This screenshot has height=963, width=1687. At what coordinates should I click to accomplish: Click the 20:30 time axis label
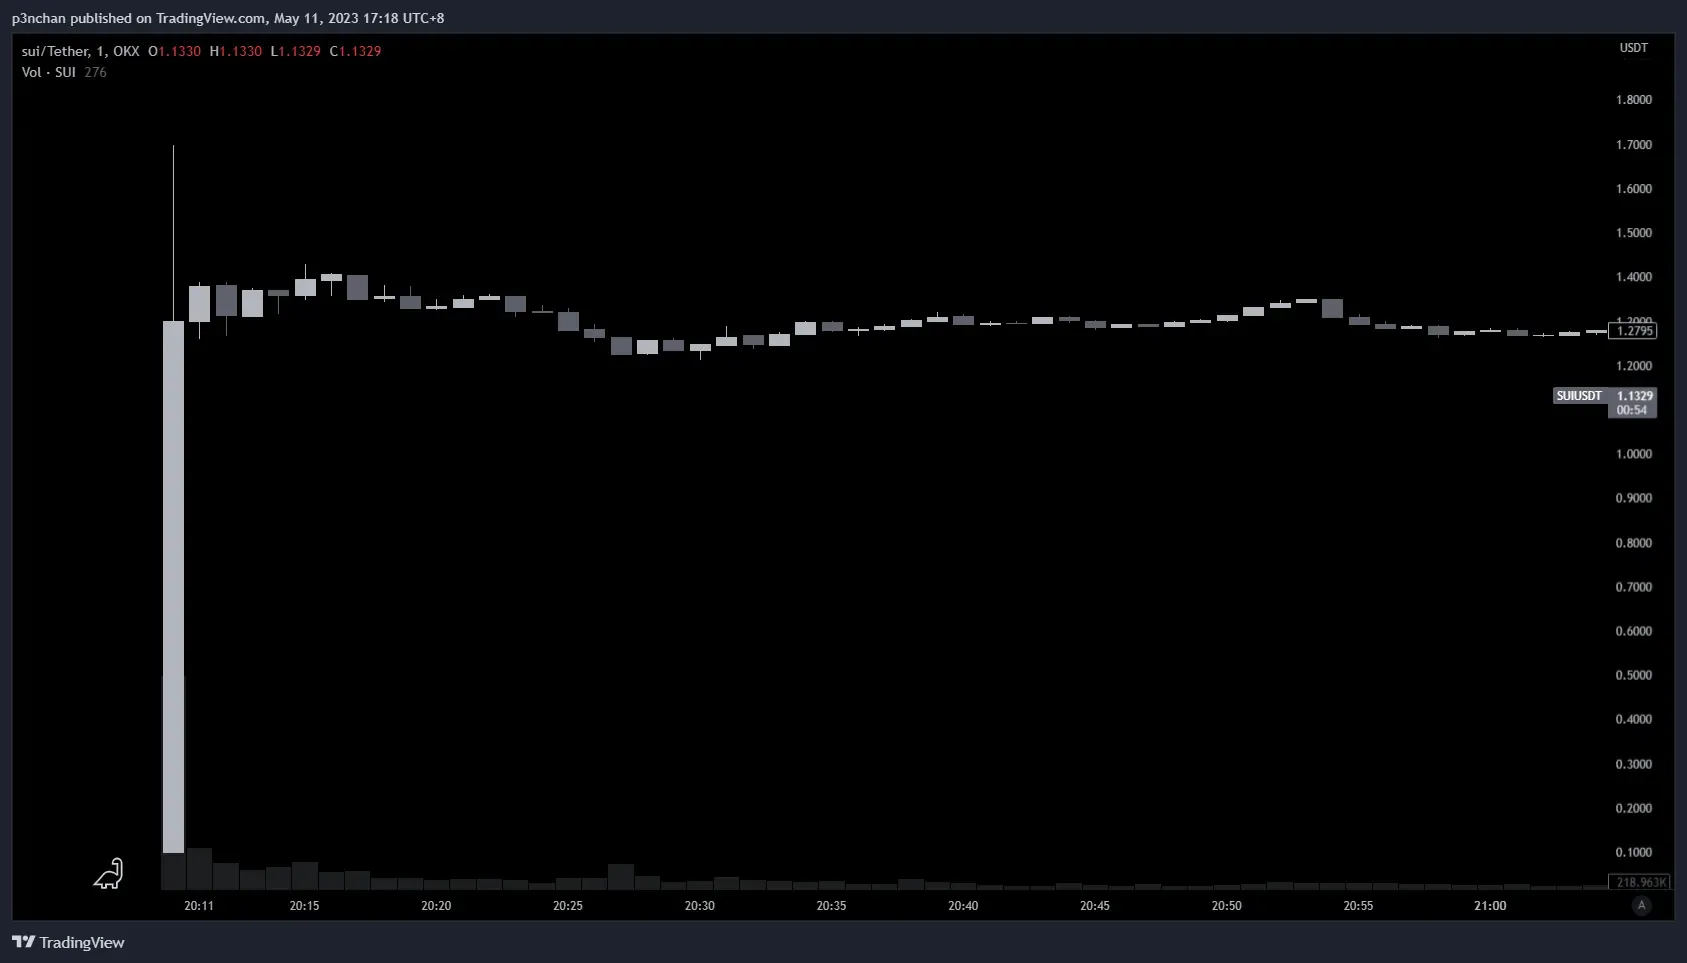point(699,906)
